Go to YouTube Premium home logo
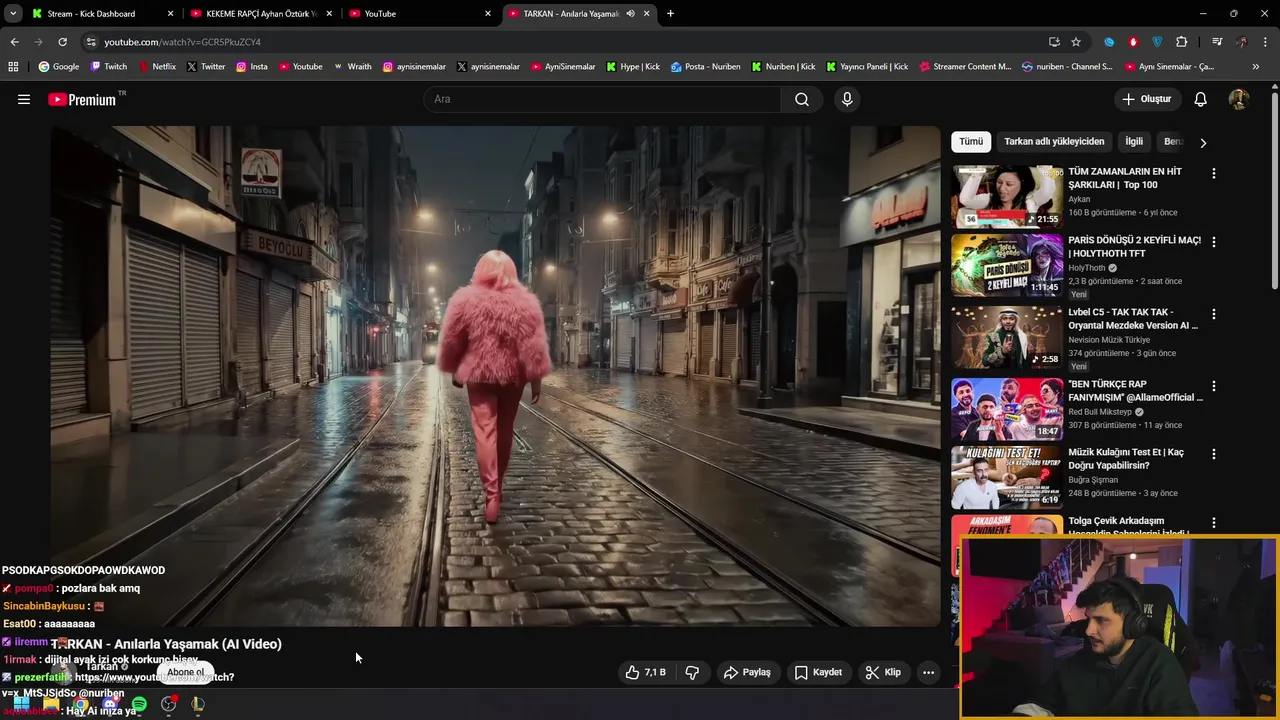This screenshot has height=720, width=1280. 82,99
